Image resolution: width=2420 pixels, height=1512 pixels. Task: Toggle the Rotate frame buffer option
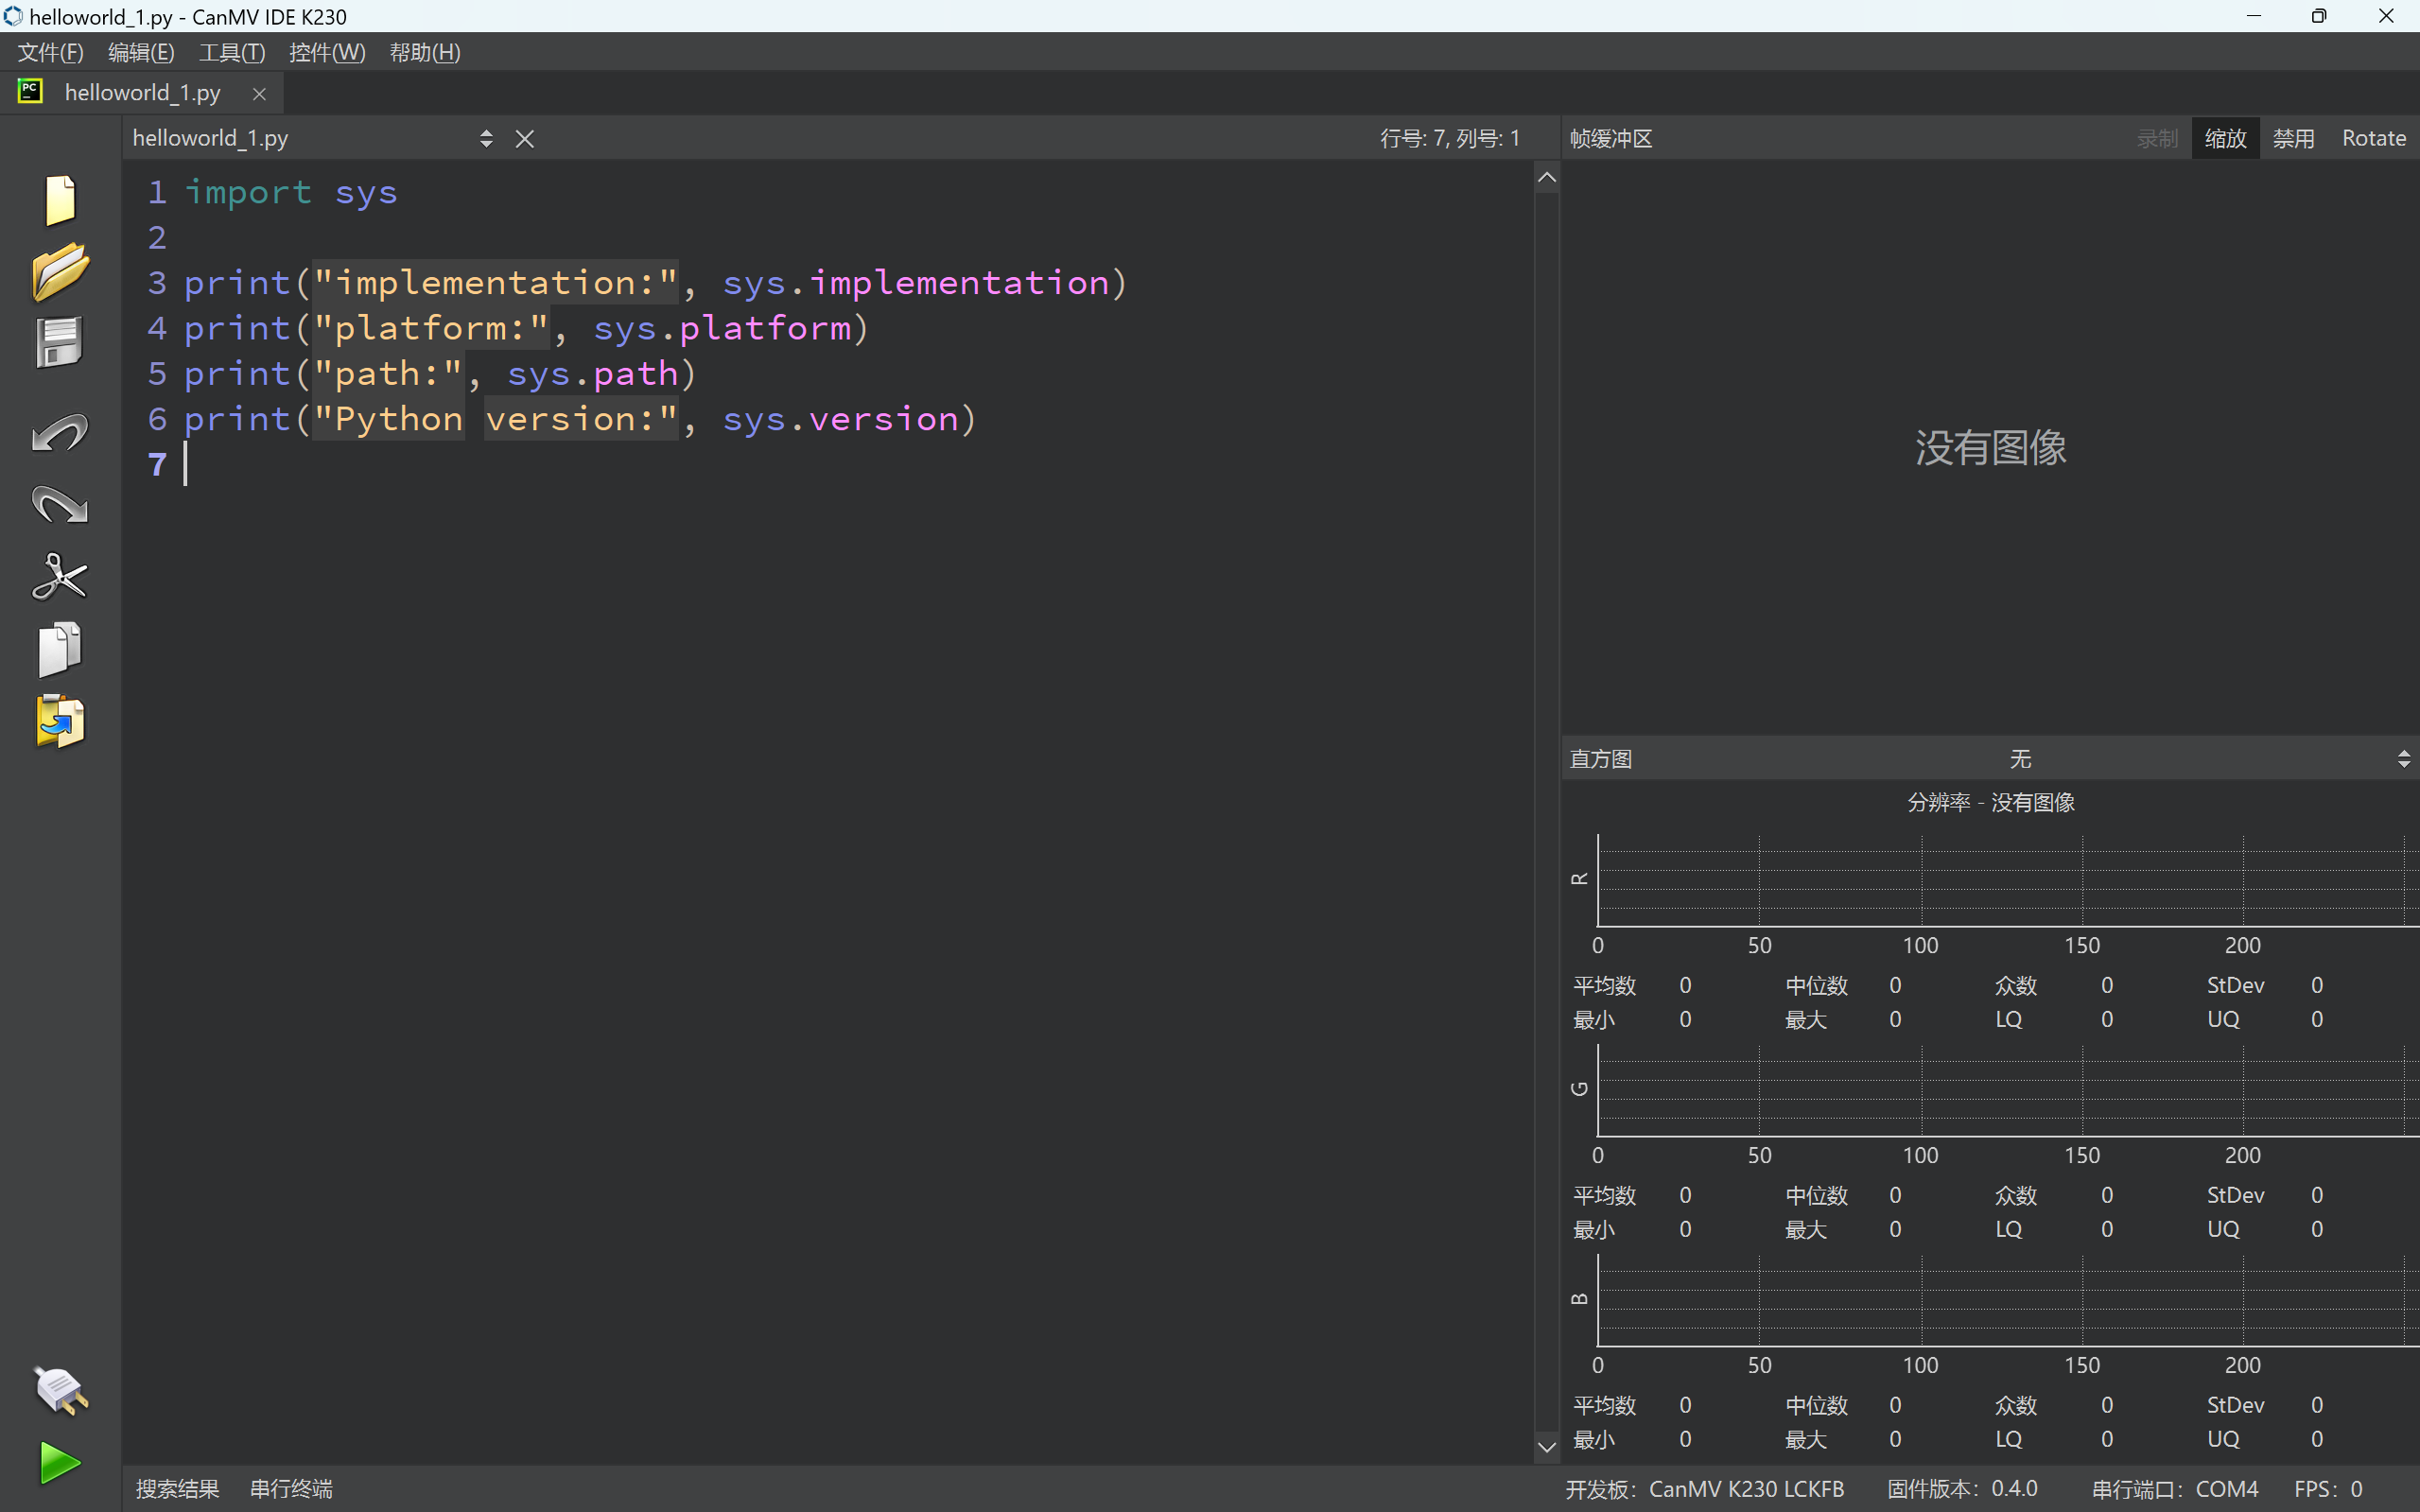click(2373, 138)
